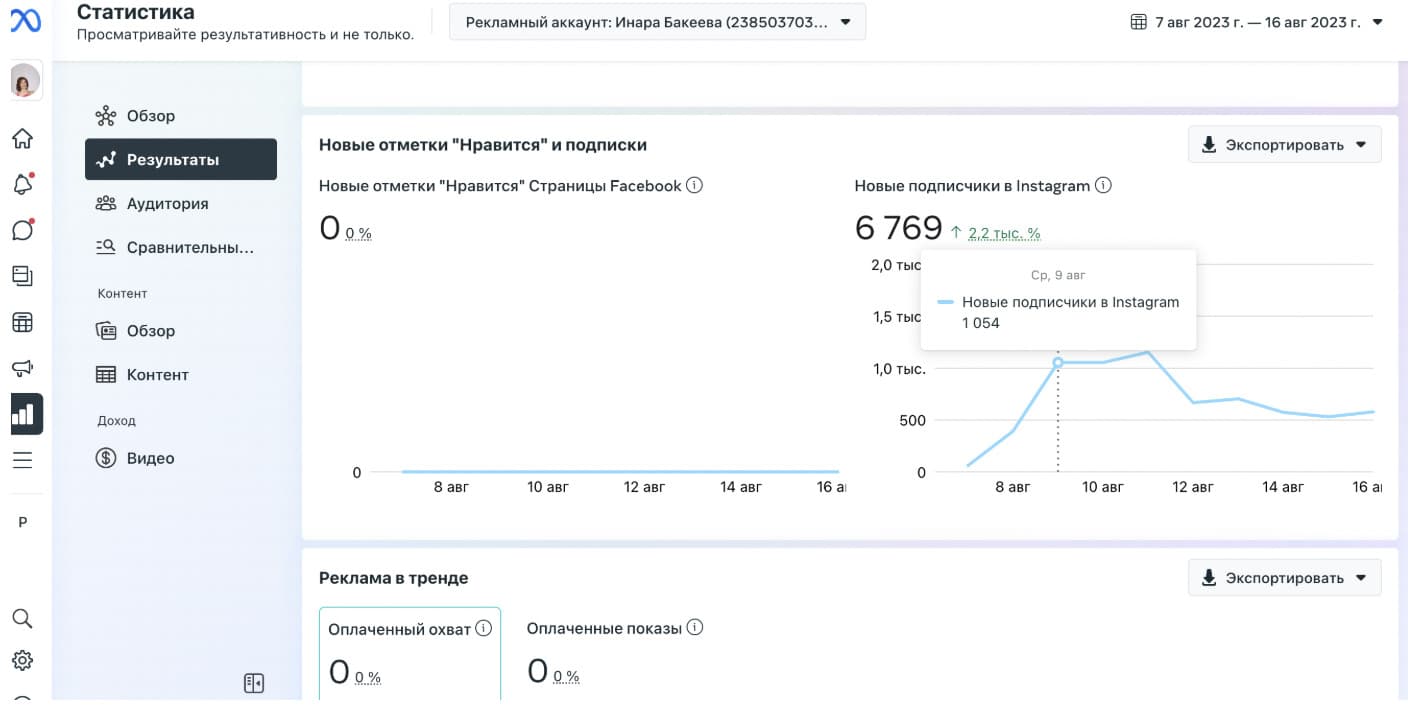Click info icon next to Оплаченные показы

[695, 628]
